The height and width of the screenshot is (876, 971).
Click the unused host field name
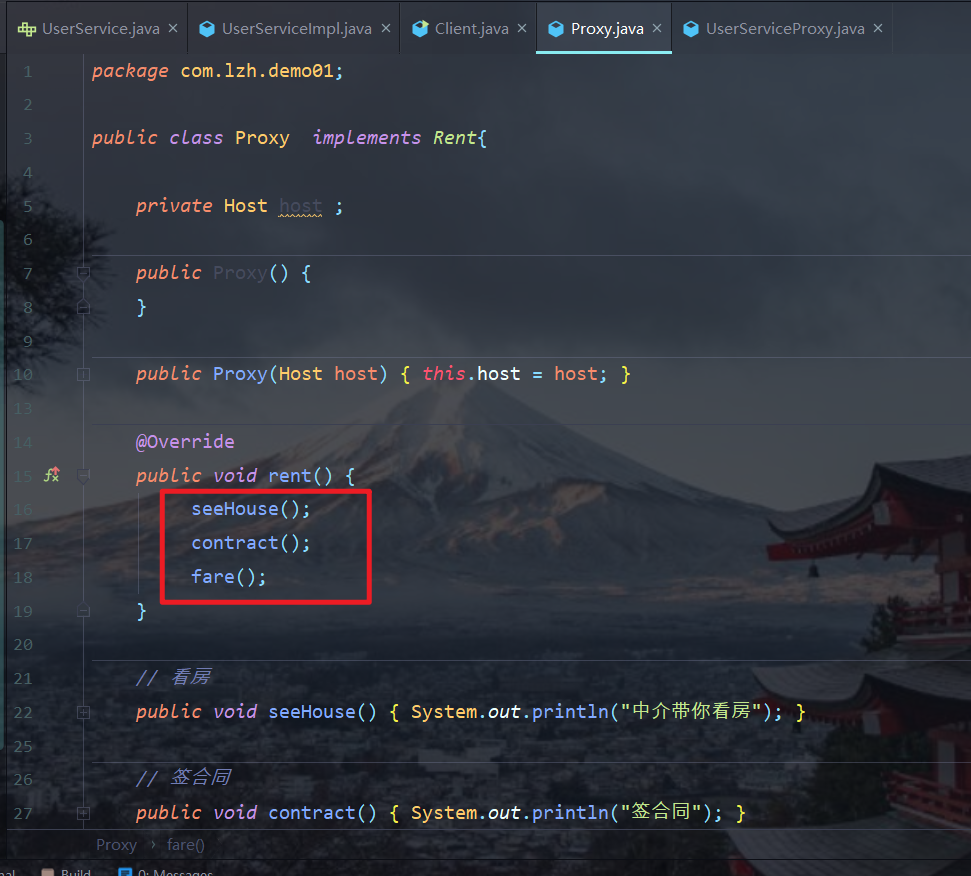[300, 206]
